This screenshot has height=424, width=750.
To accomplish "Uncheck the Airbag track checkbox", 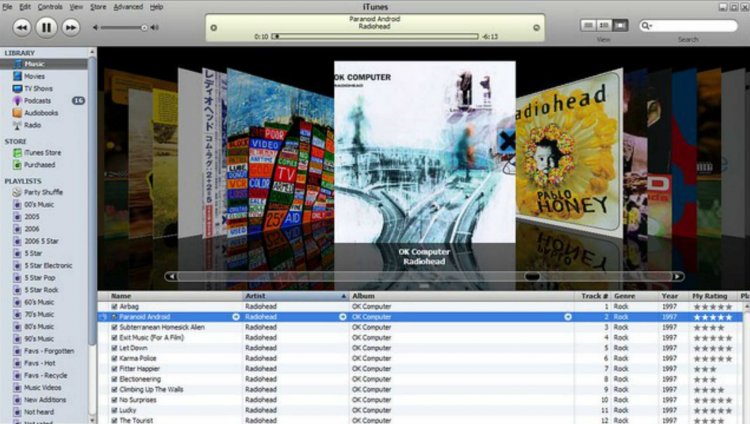I will [114, 307].
